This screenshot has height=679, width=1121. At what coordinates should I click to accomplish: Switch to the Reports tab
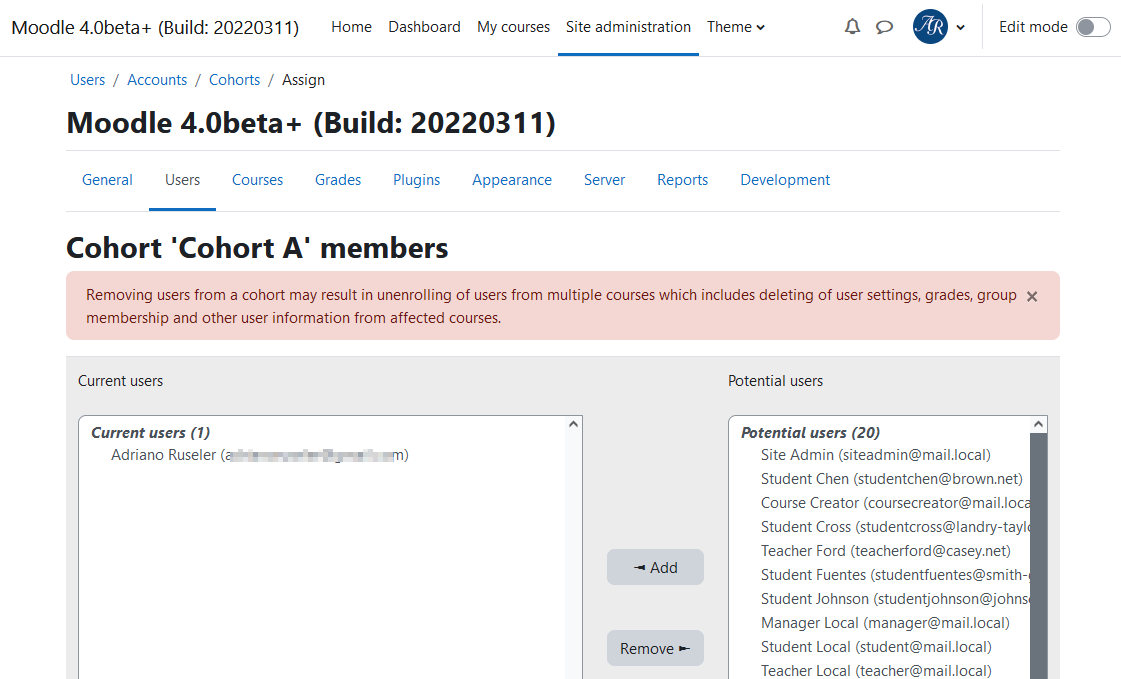tap(683, 180)
